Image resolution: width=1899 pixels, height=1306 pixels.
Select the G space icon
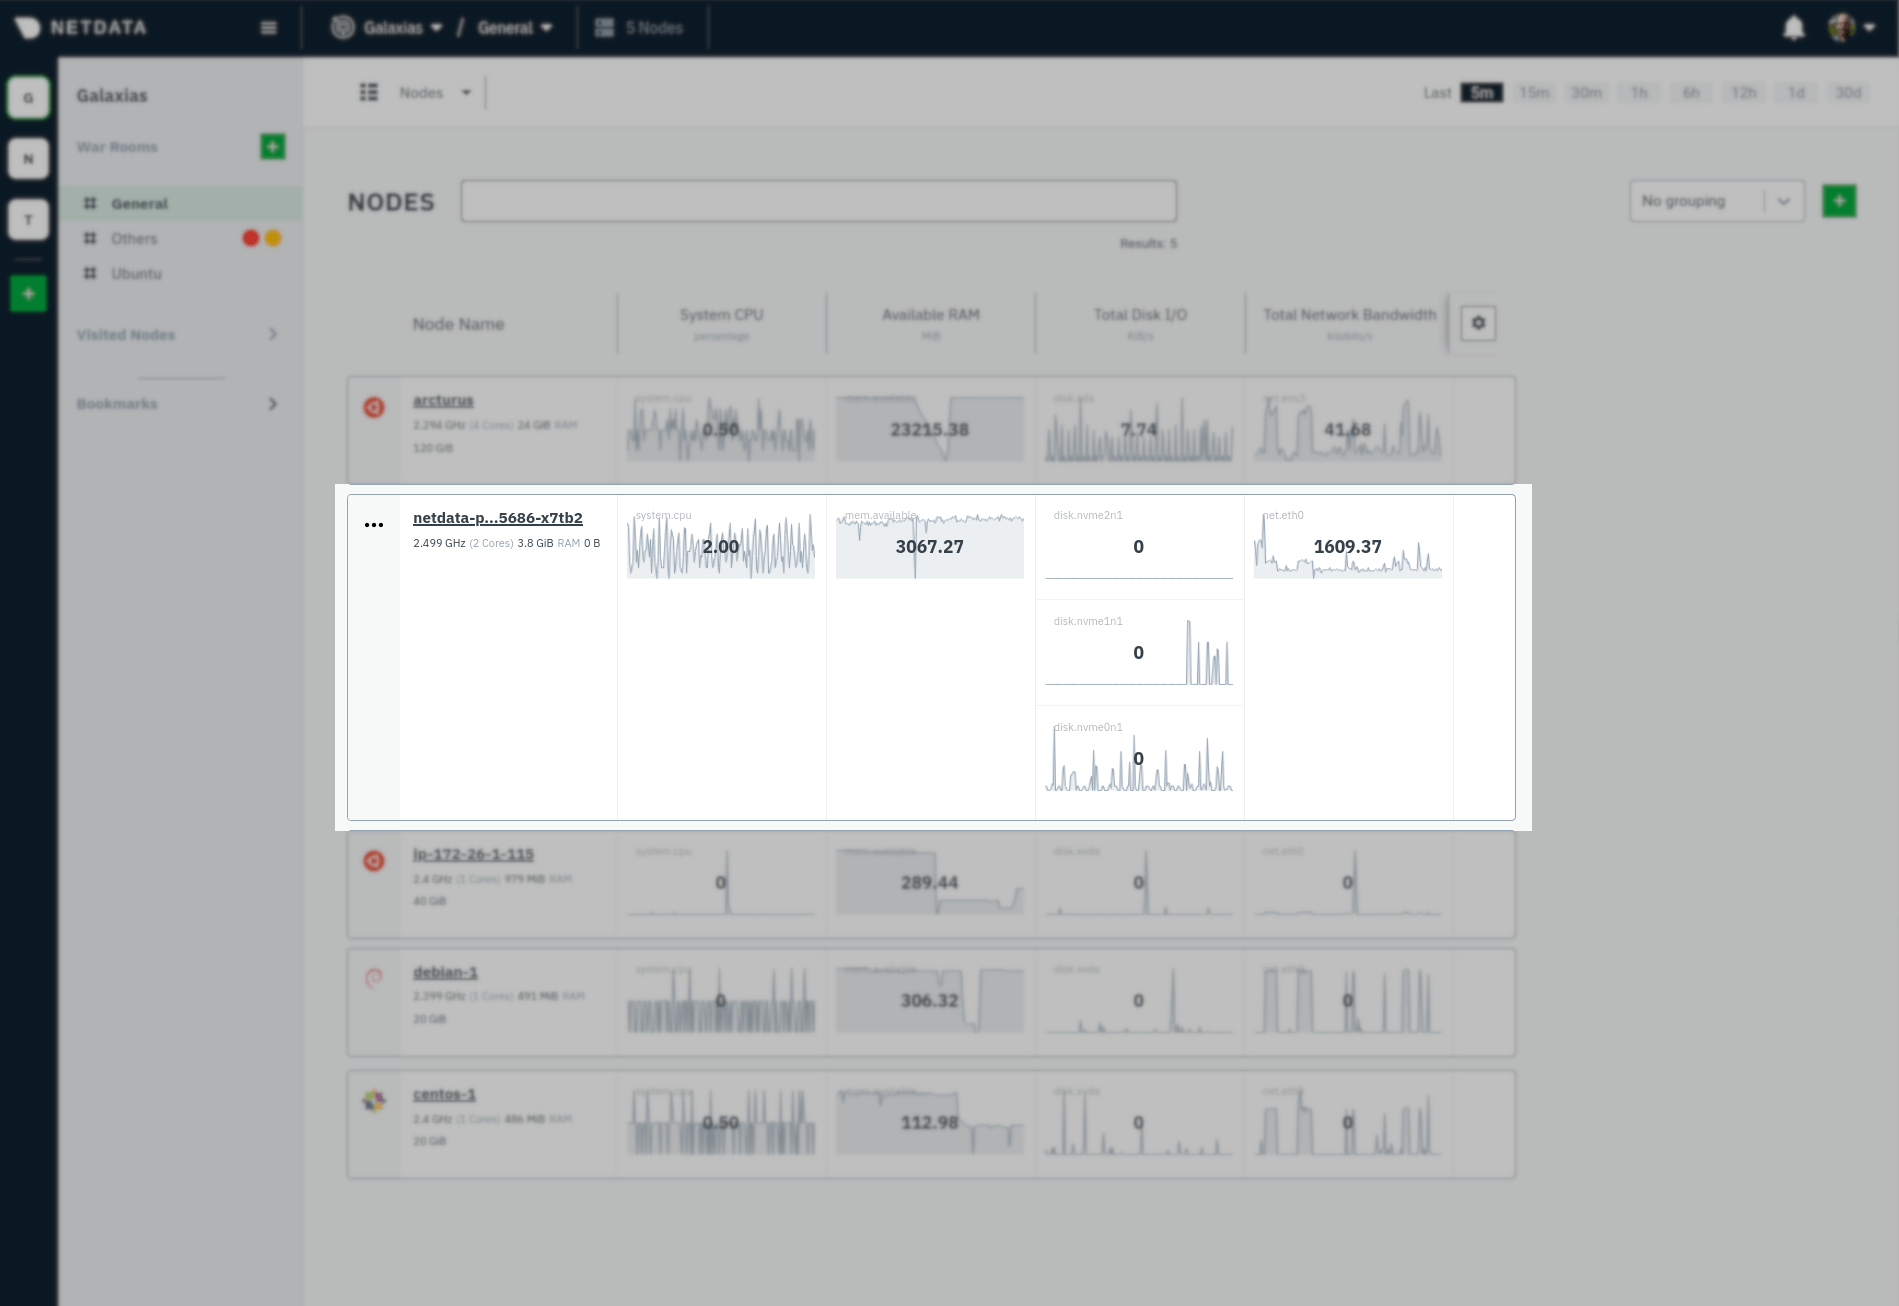click(28, 98)
